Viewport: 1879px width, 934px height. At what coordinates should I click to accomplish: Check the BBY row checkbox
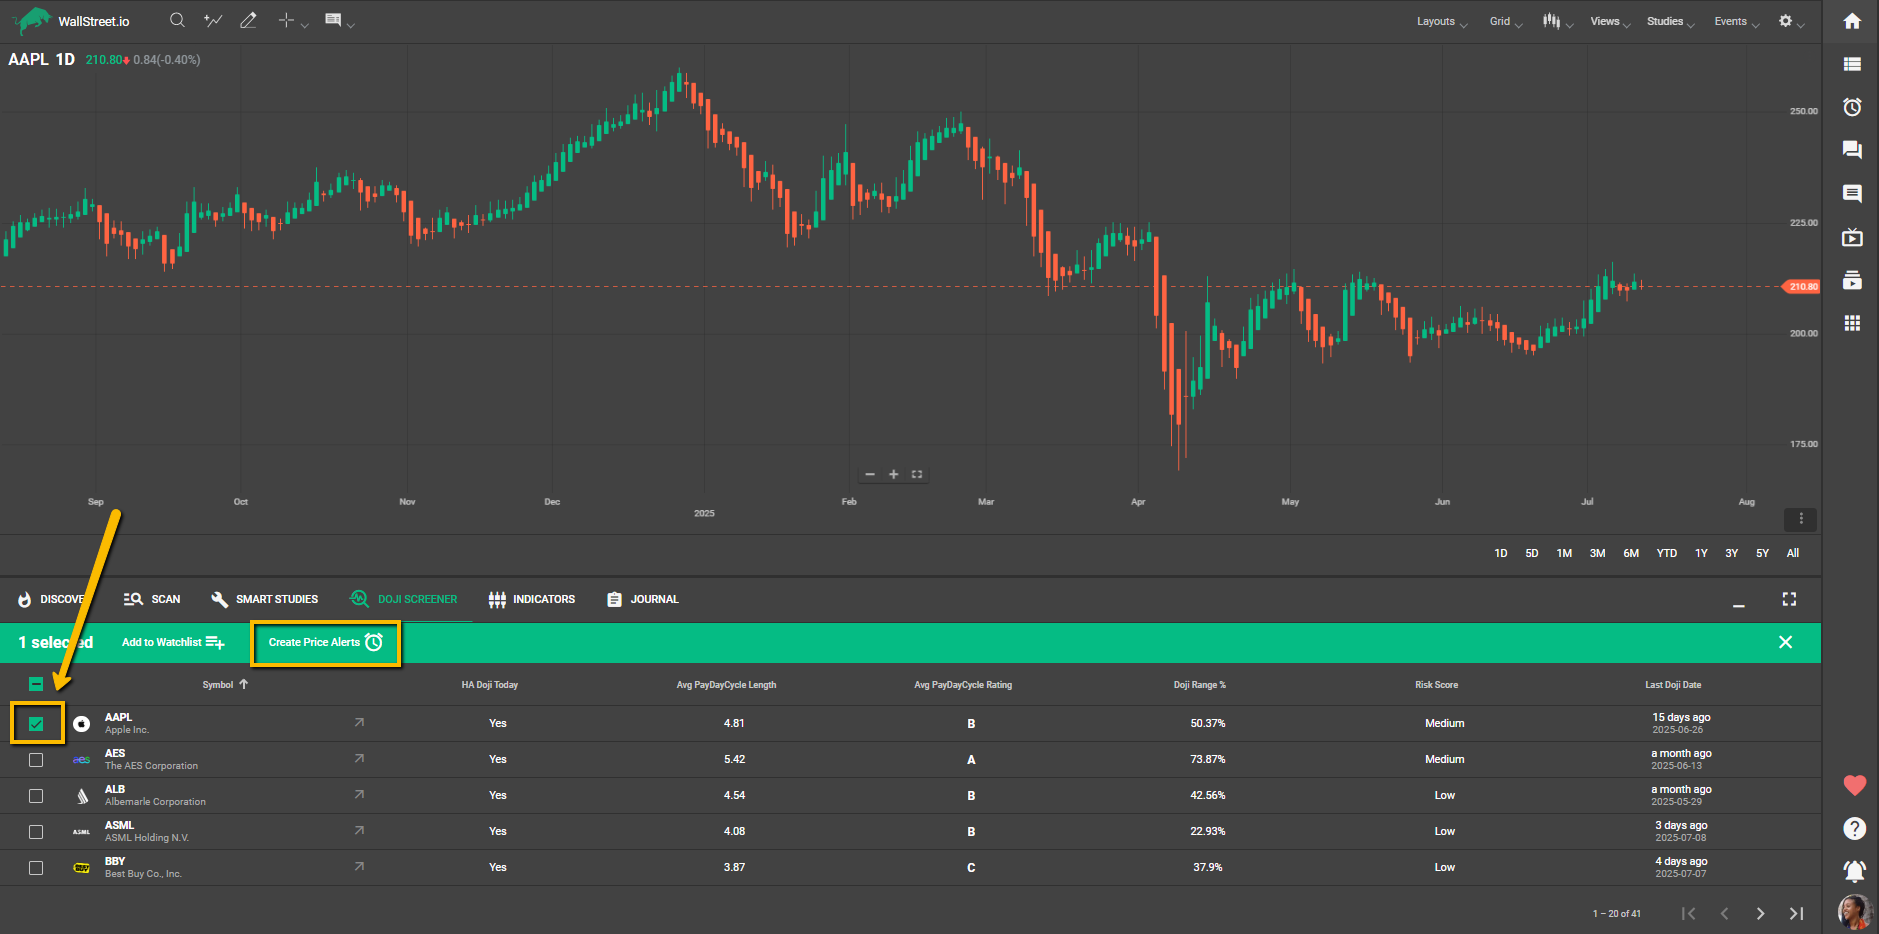point(36,868)
